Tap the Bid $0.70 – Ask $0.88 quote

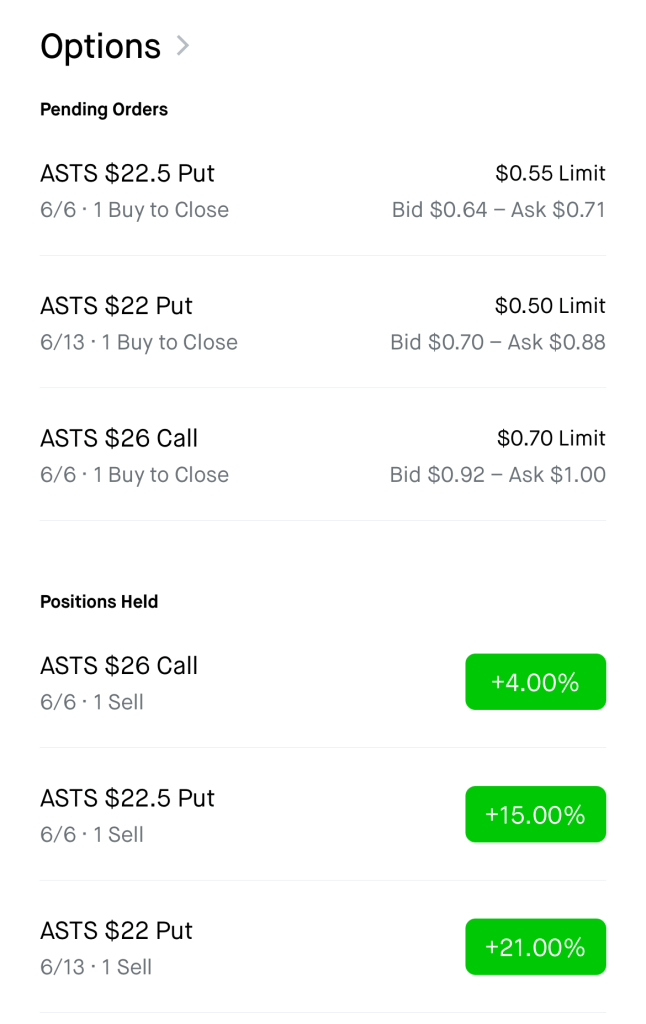pyautogui.click(x=497, y=342)
